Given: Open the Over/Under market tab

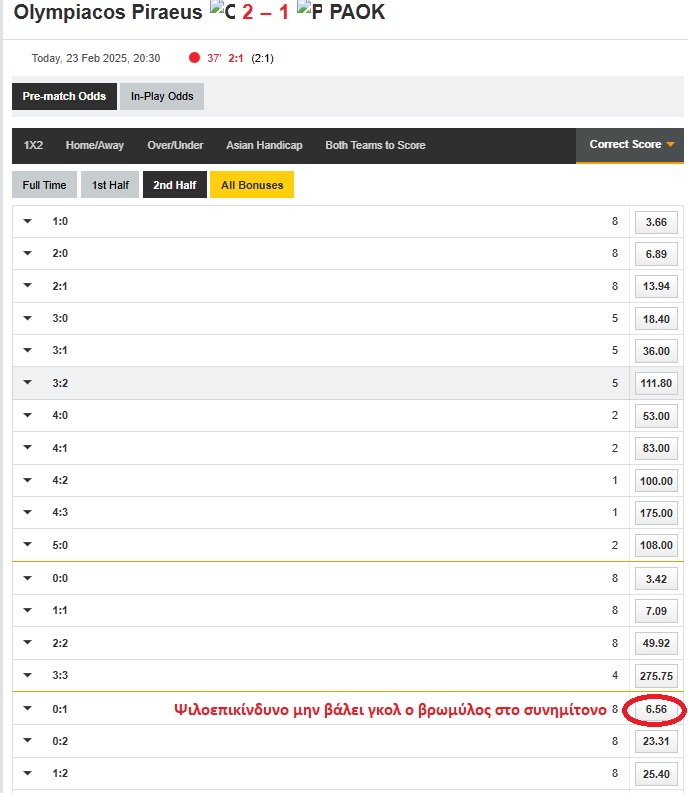Looking at the screenshot, I should point(175,145).
